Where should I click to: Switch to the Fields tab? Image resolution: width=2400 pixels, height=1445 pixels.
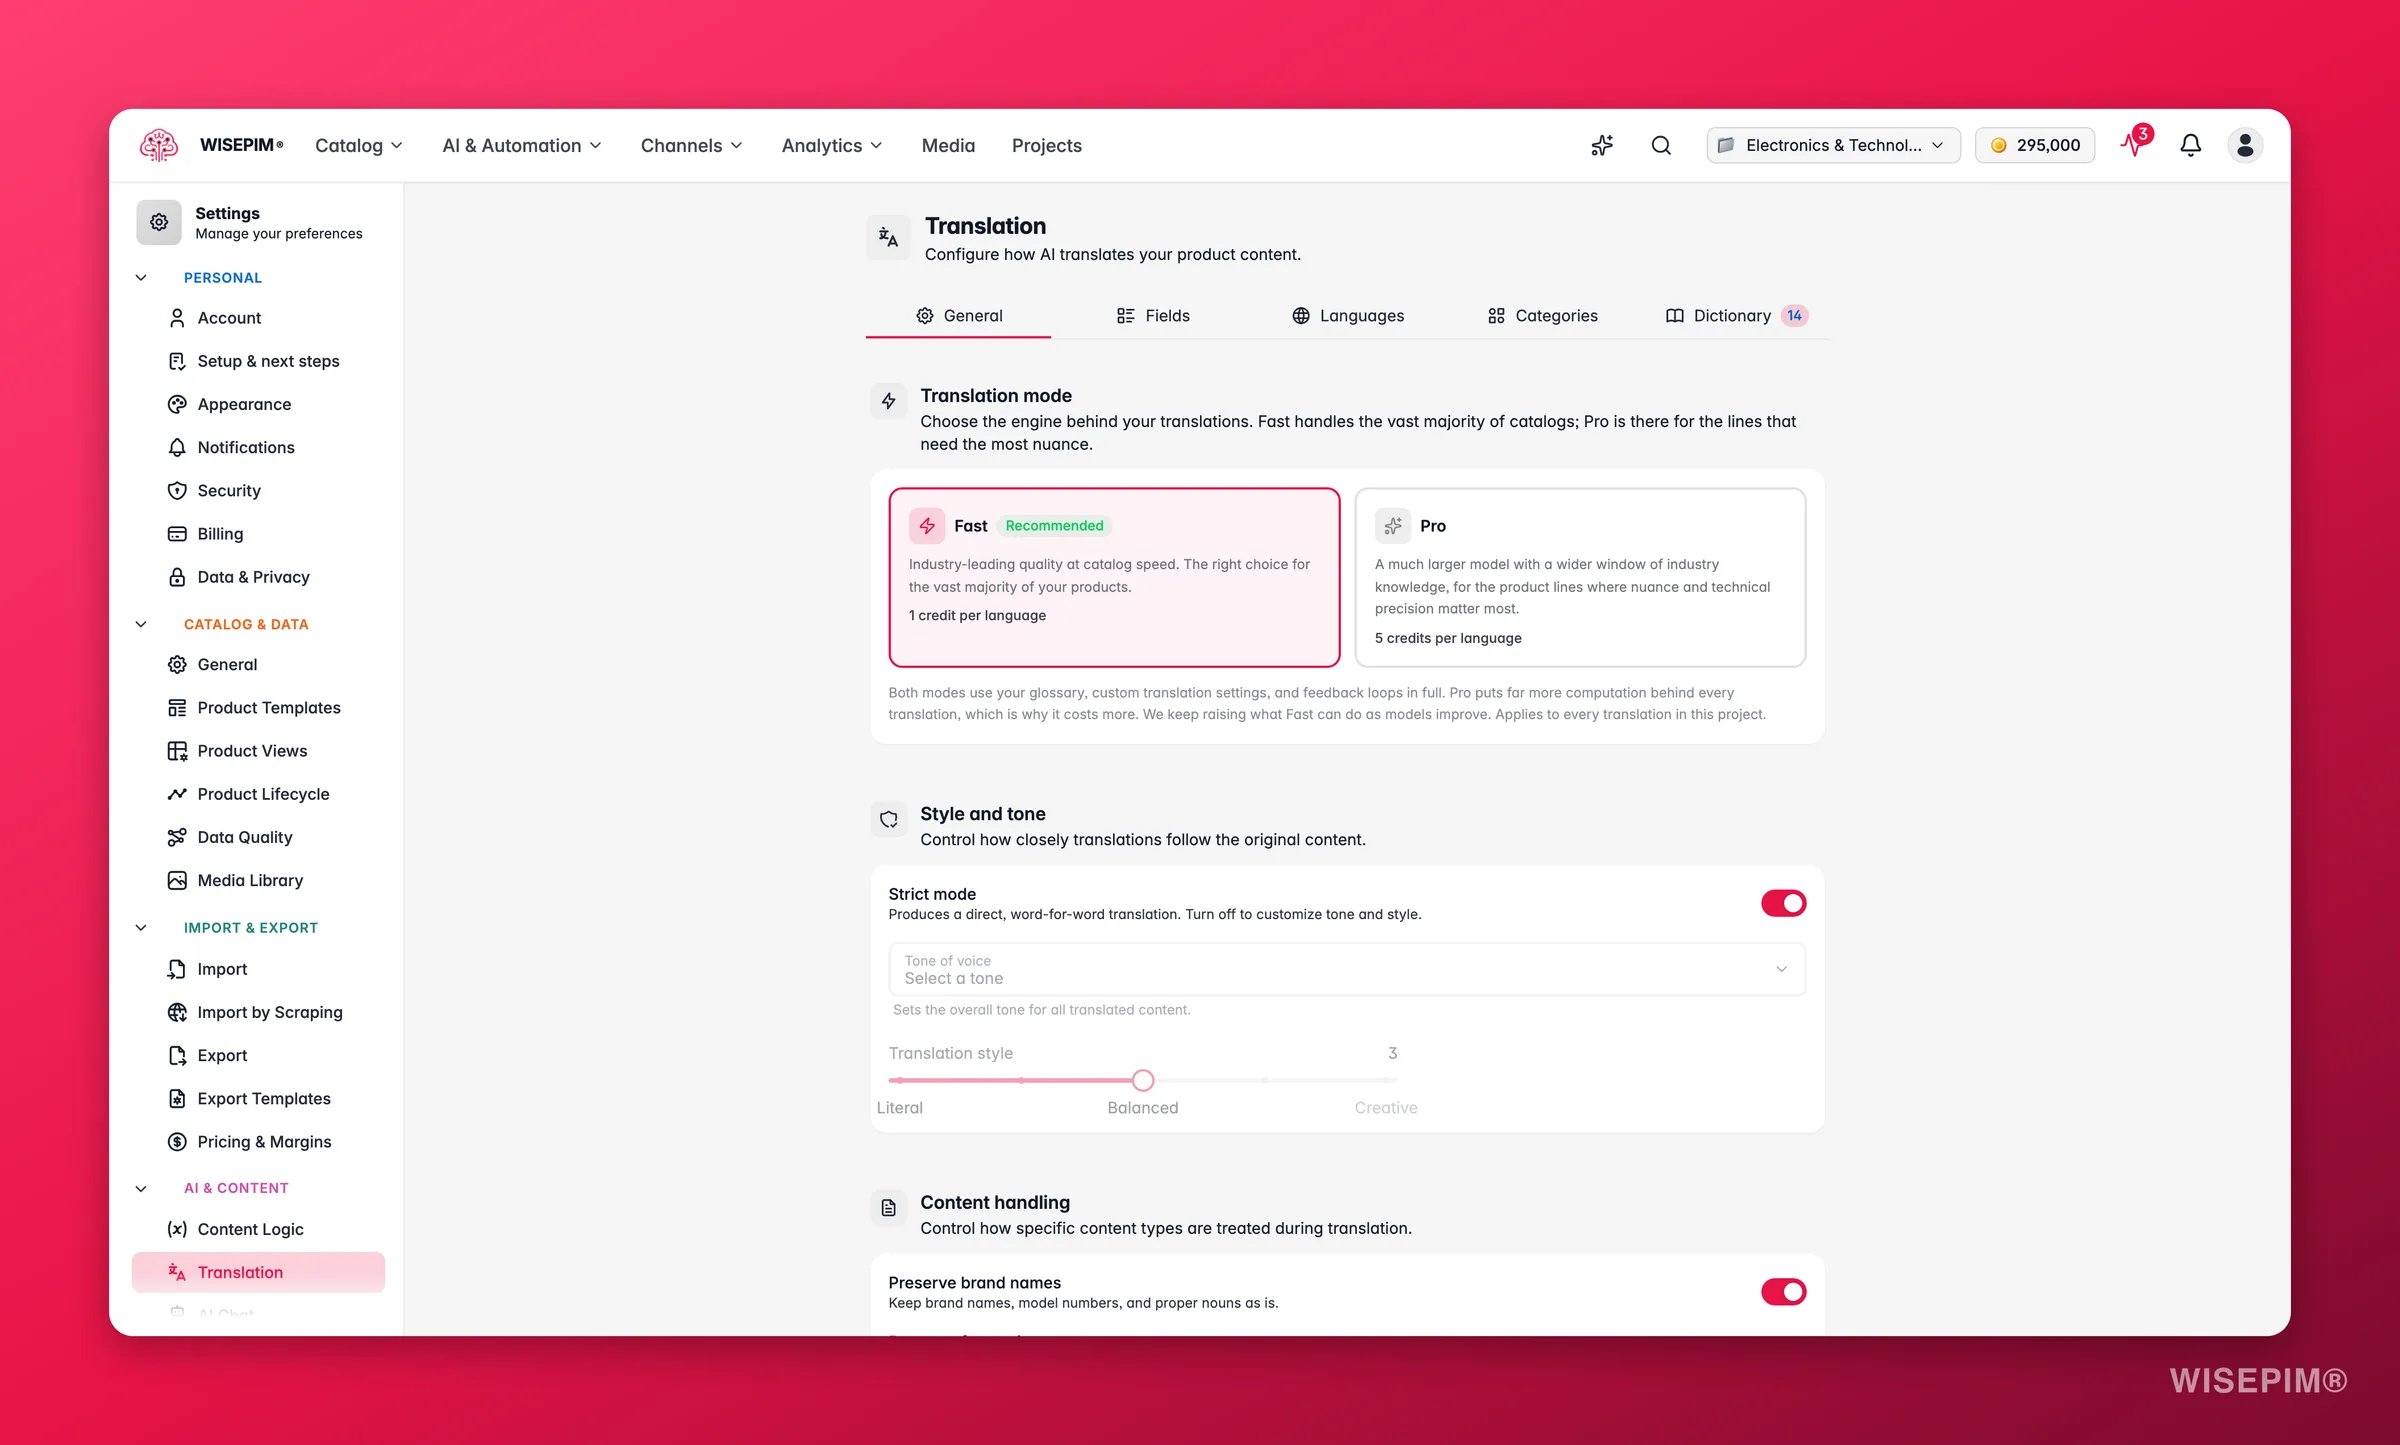pos(1153,316)
